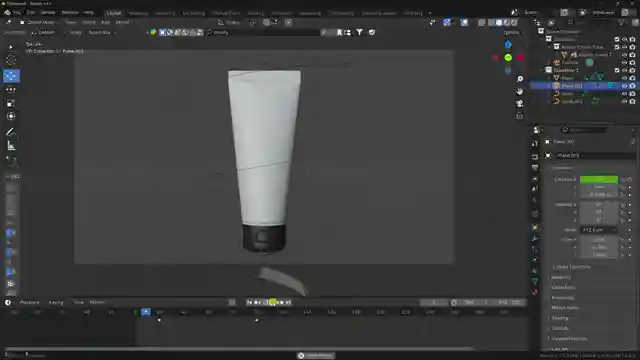Toggle viewport overlays button

point(464,22)
